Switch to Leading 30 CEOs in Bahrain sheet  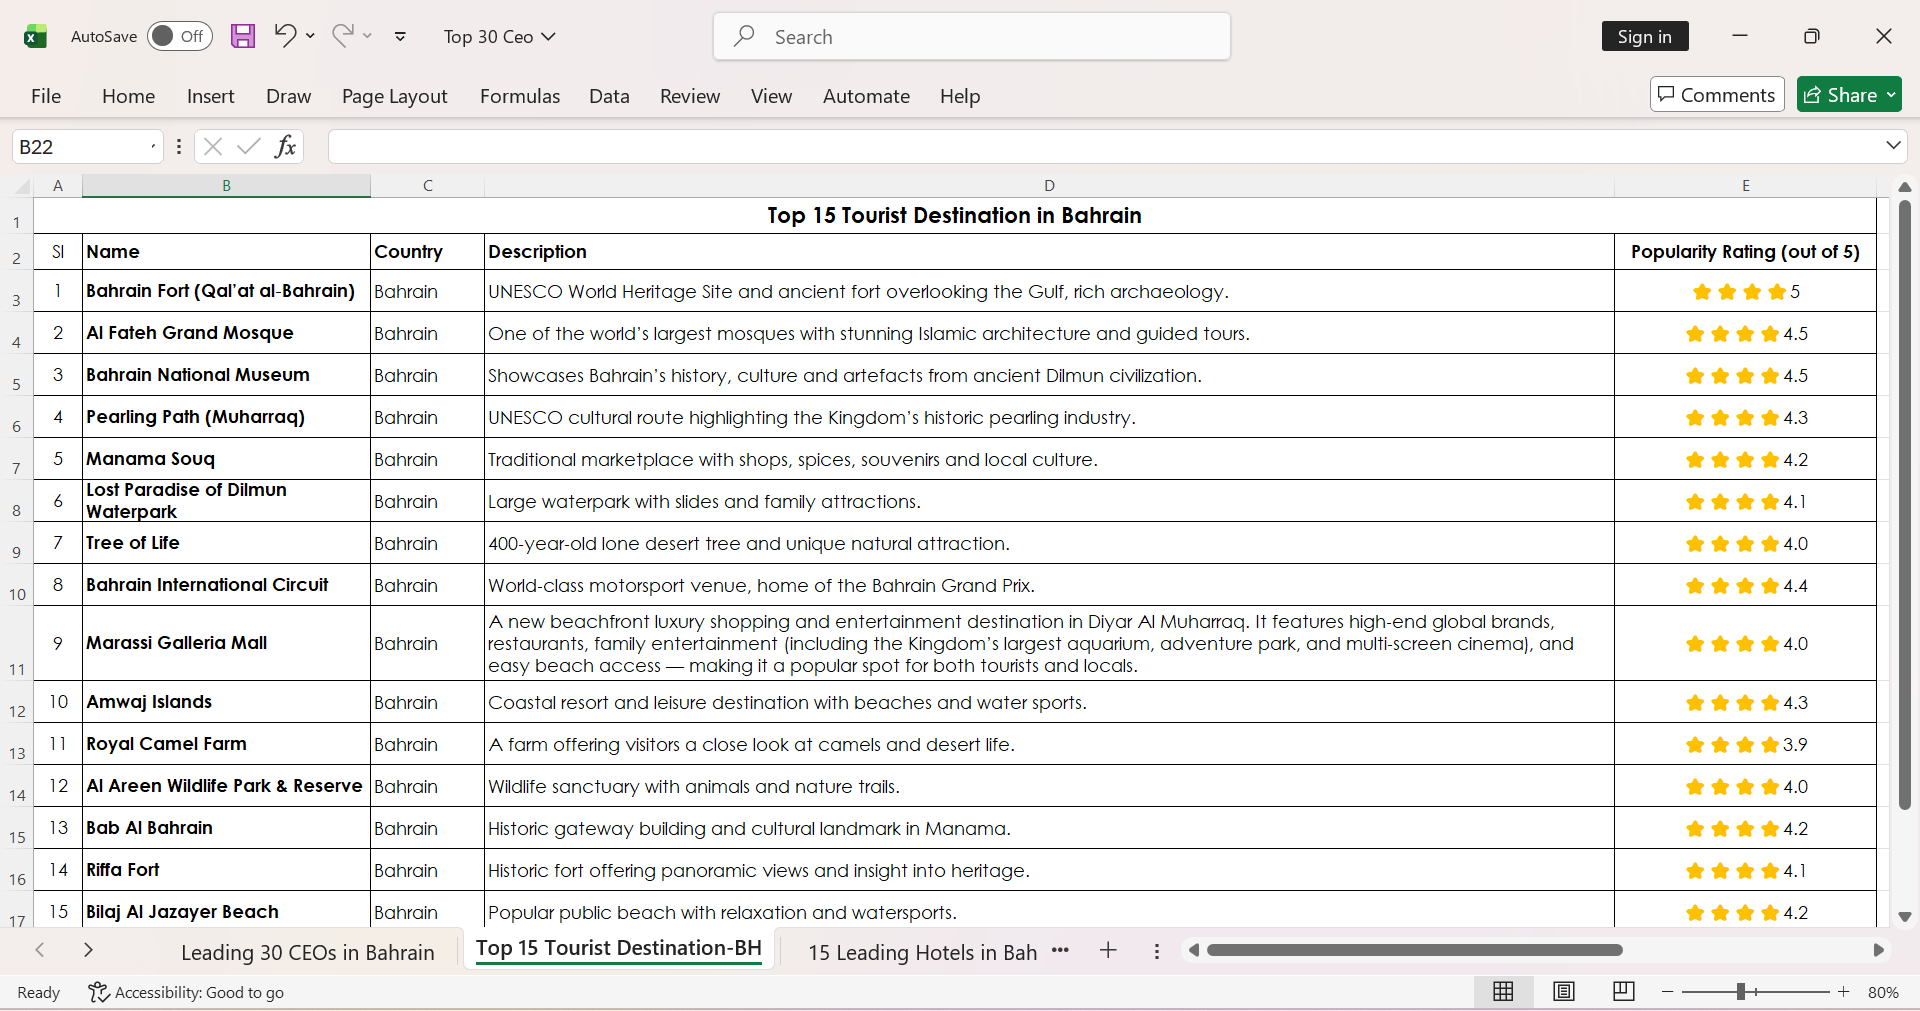(307, 952)
